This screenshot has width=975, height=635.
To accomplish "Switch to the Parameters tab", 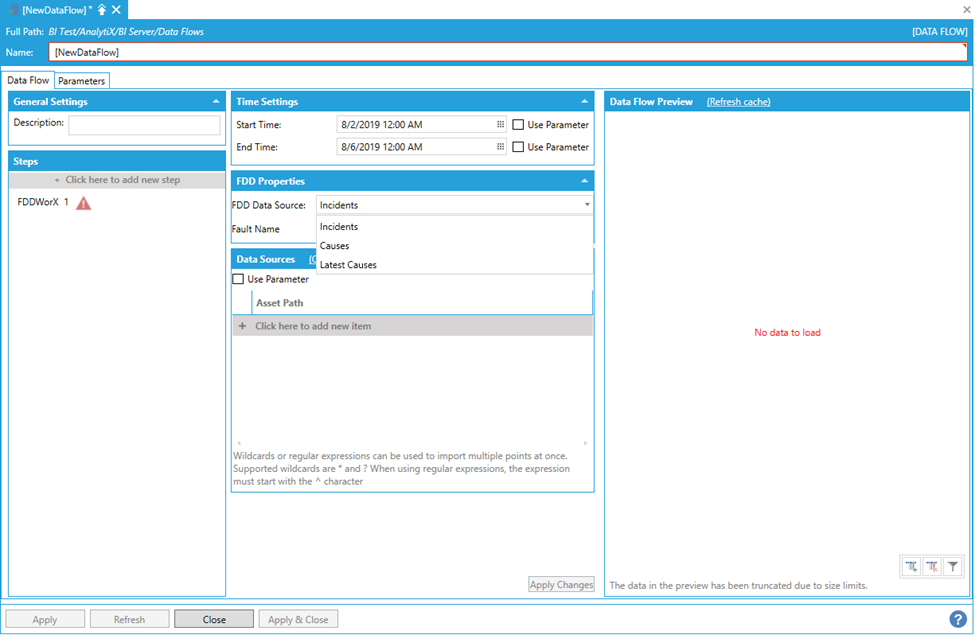I will [81, 80].
